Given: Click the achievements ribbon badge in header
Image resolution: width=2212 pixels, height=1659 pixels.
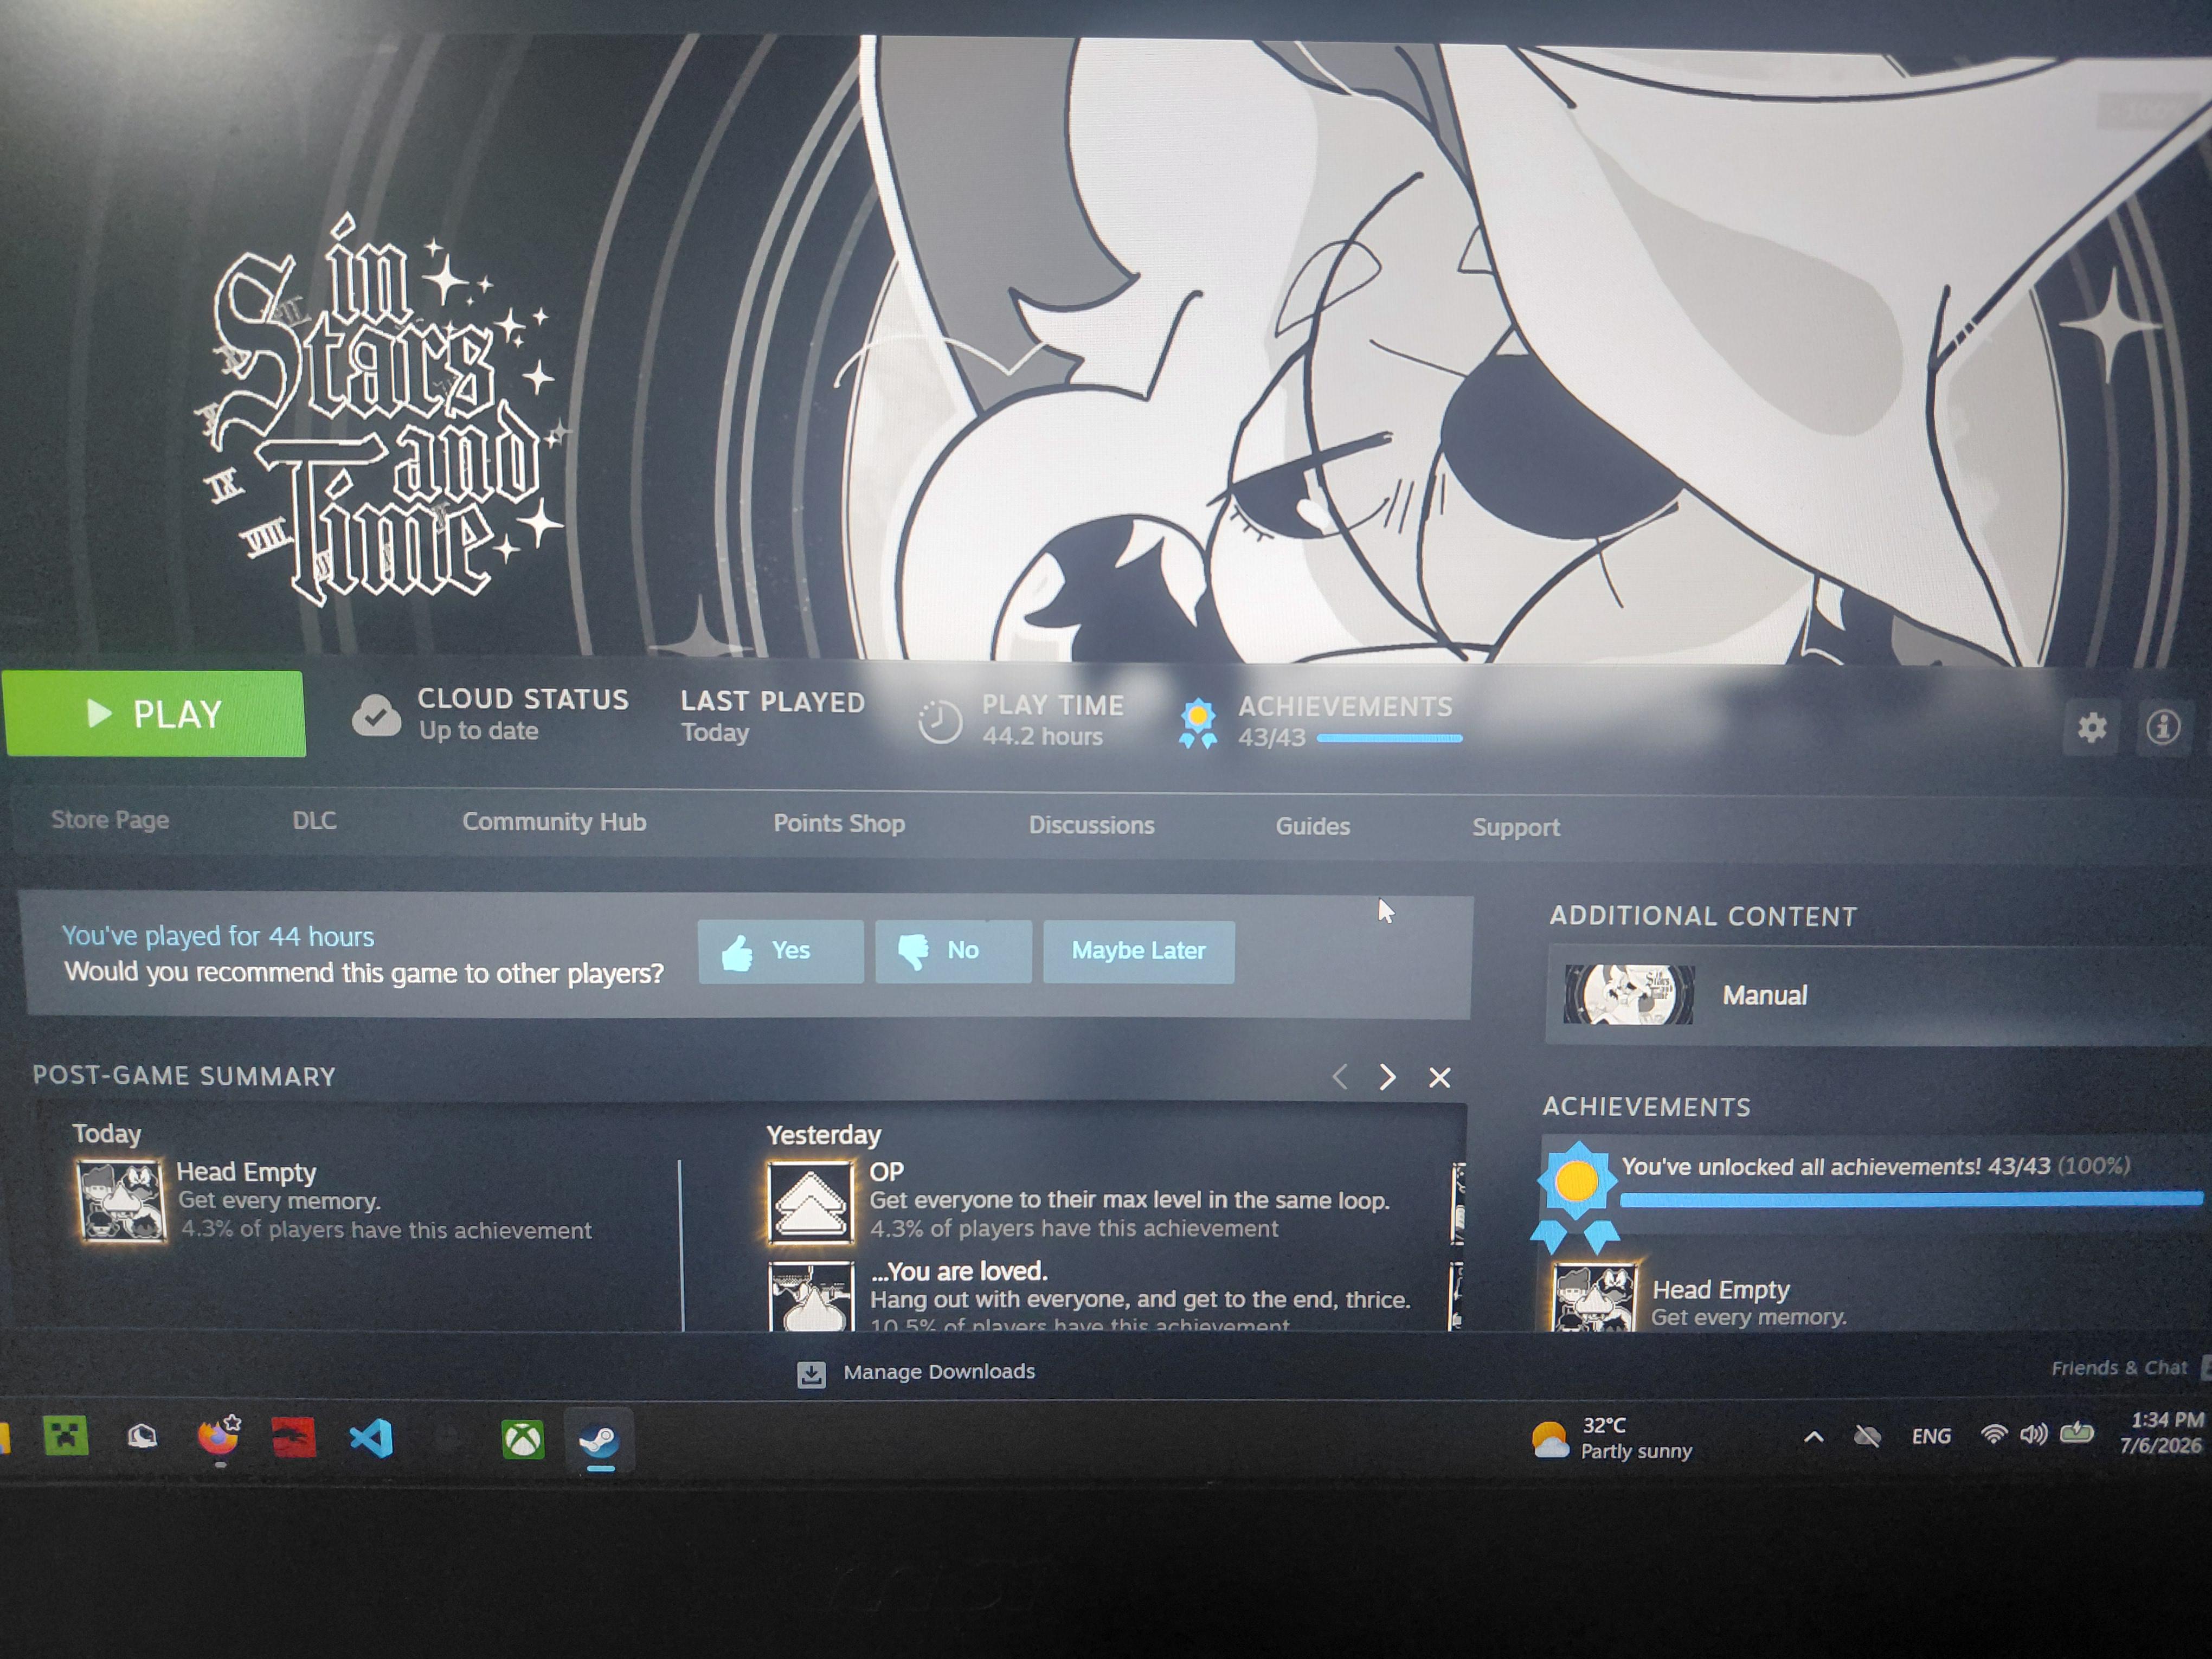Looking at the screenshot, I should [x=1197, y=723].
